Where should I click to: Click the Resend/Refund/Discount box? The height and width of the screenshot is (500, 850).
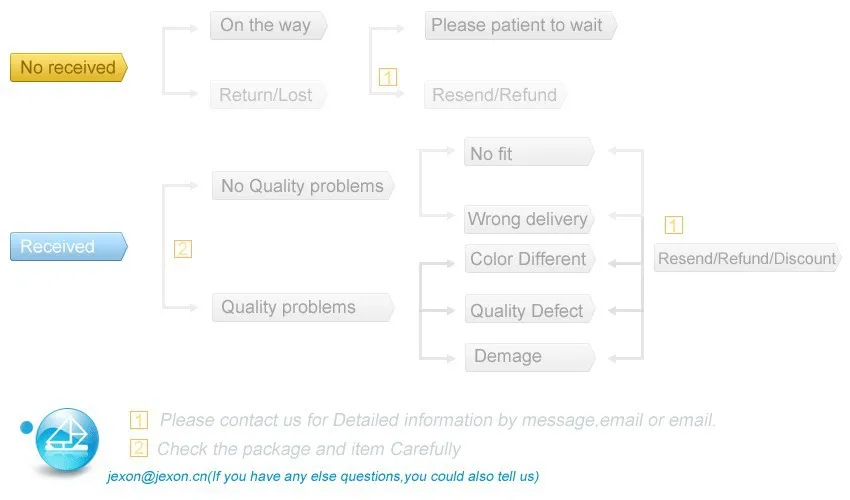[x=746, y=259]
